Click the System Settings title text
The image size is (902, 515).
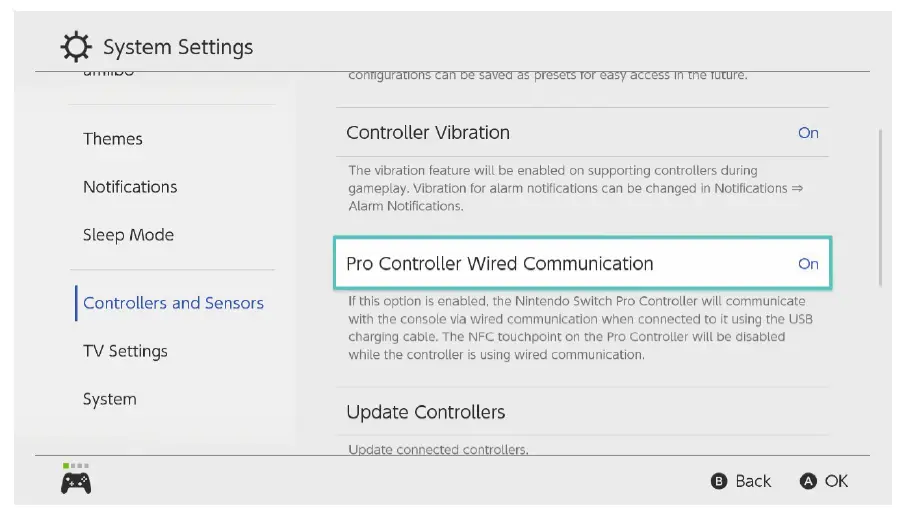tap(178, 47)
